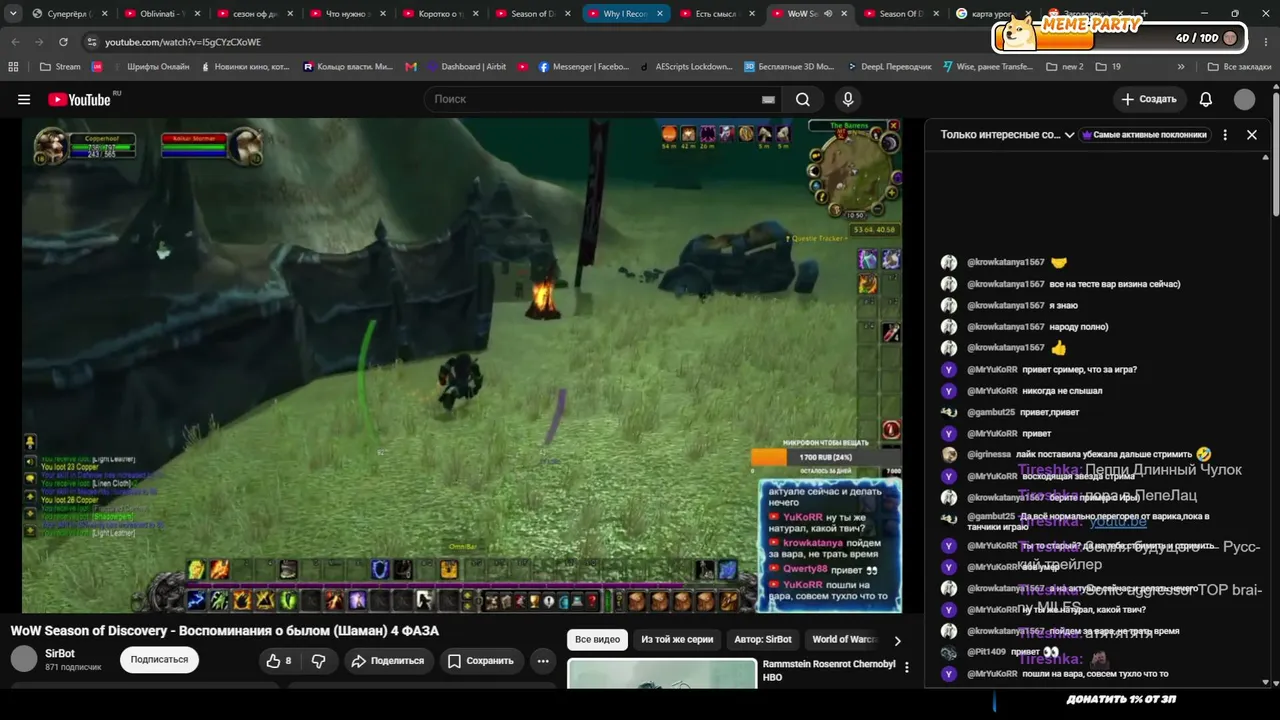The height and width of the screenshot is (720, 1280).
Task: Close the live chat panel
Action: pos(1252,134)
